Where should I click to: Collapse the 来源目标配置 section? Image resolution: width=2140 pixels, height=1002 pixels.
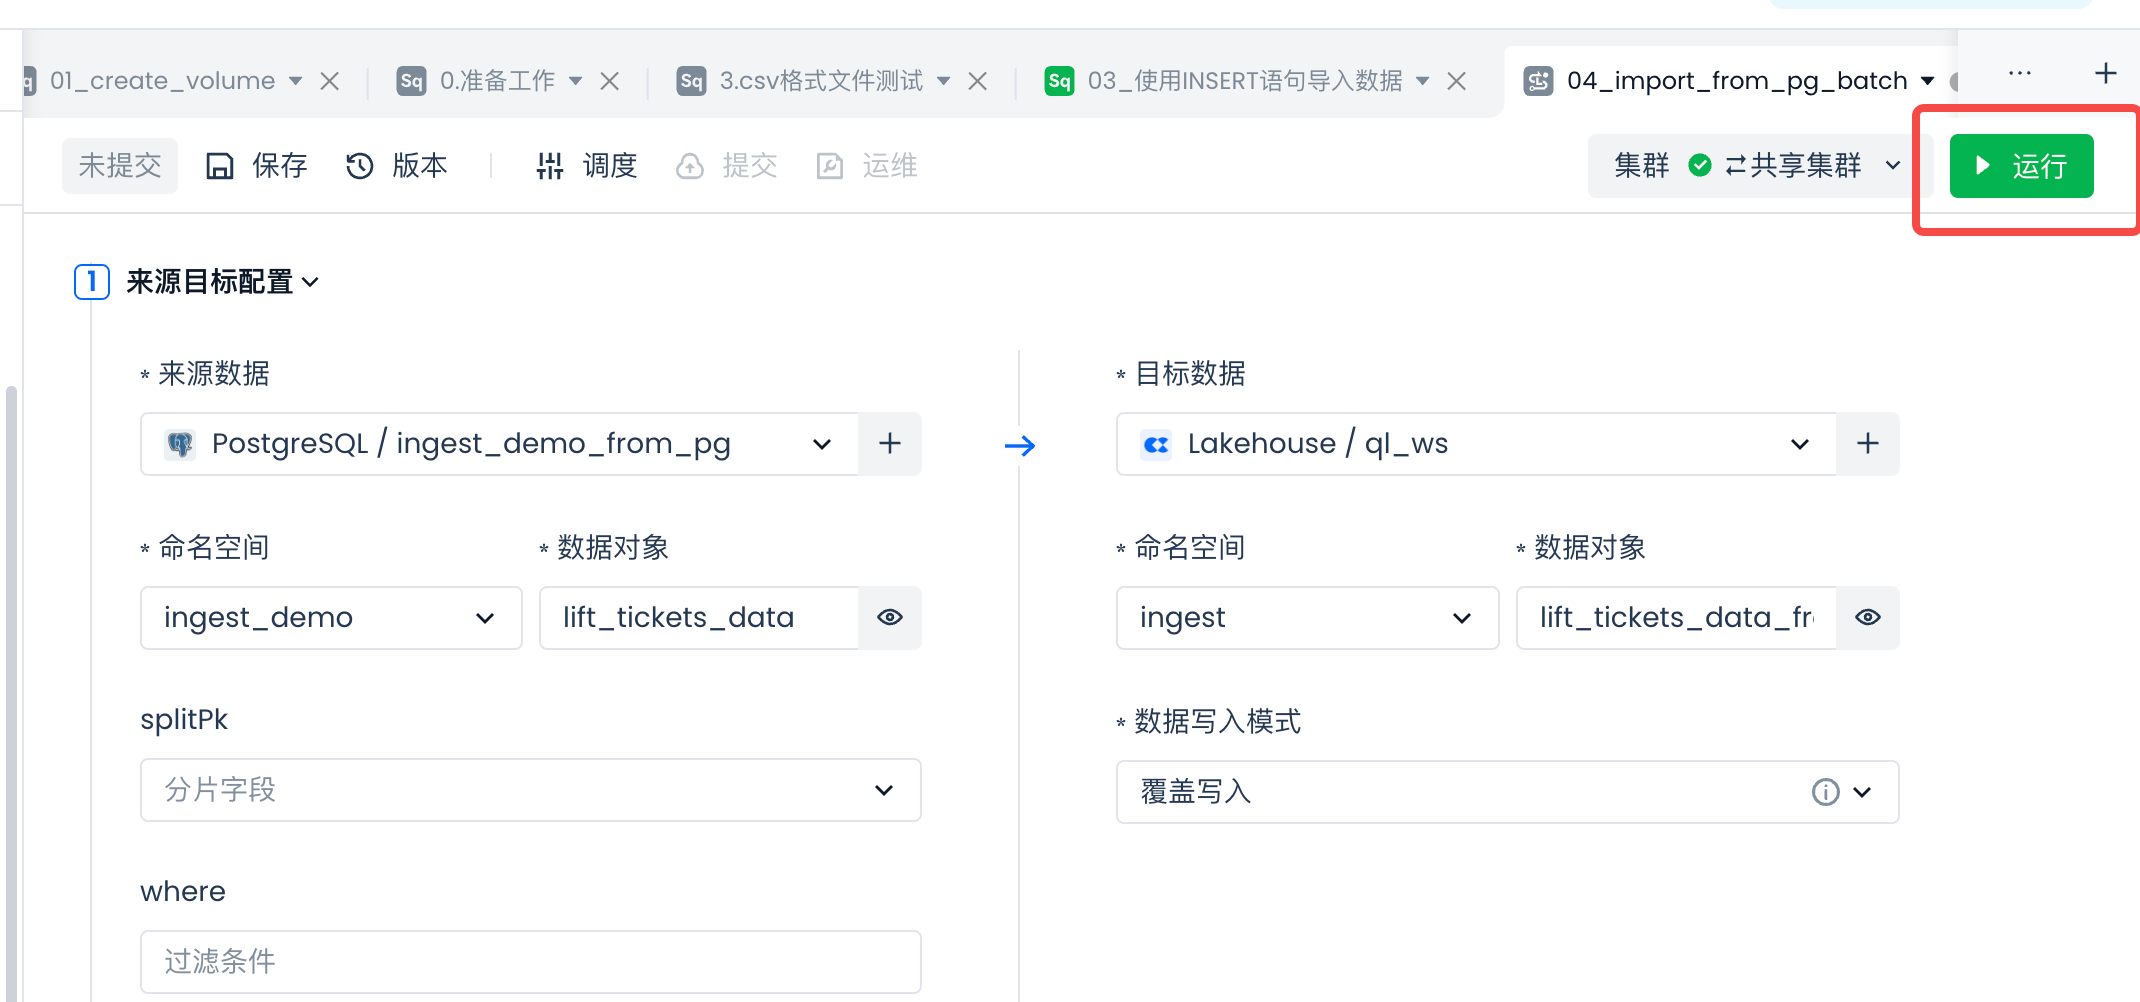coord(310,283)
